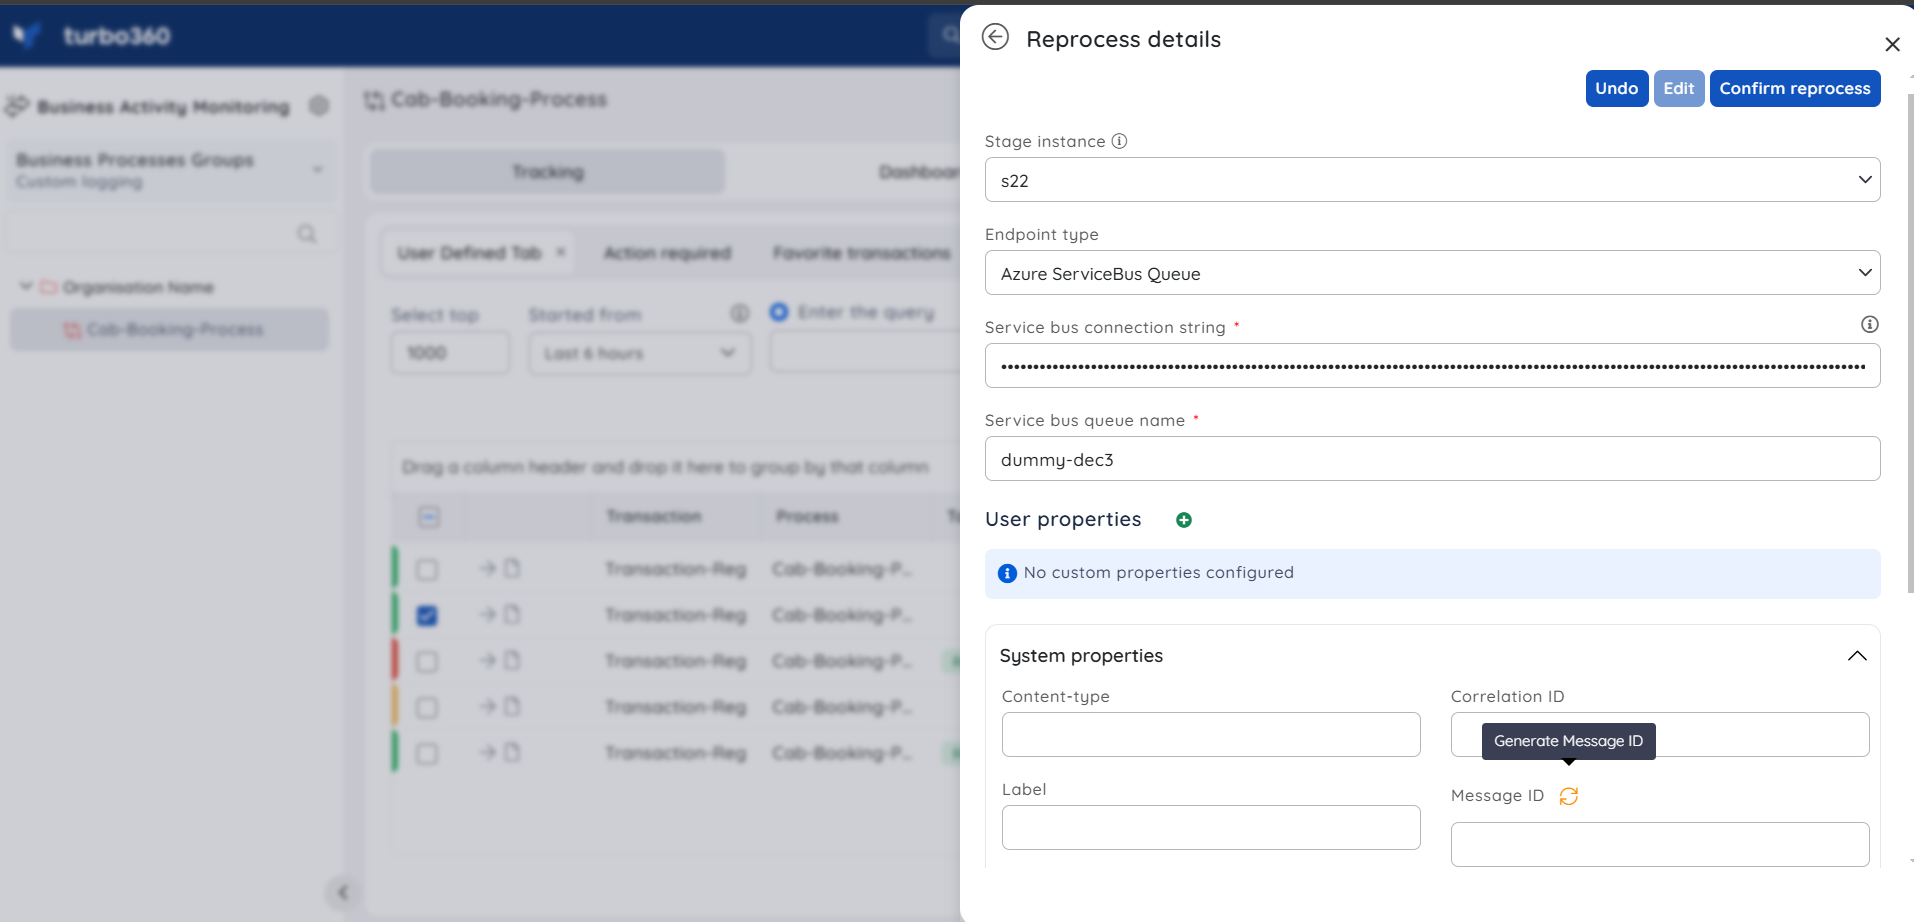
Task: Open the User Defined Tab
Action: click(x=469, y=253)
